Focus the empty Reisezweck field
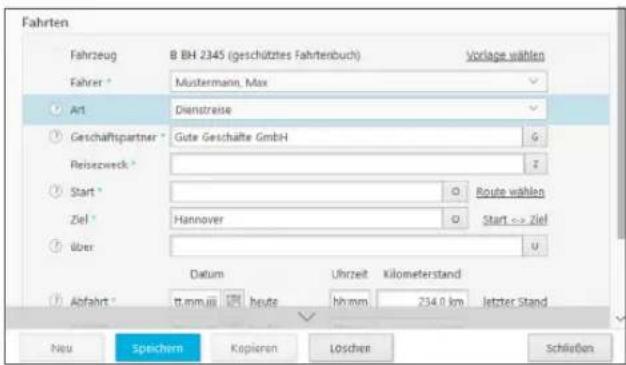 (x=347, y=164)
